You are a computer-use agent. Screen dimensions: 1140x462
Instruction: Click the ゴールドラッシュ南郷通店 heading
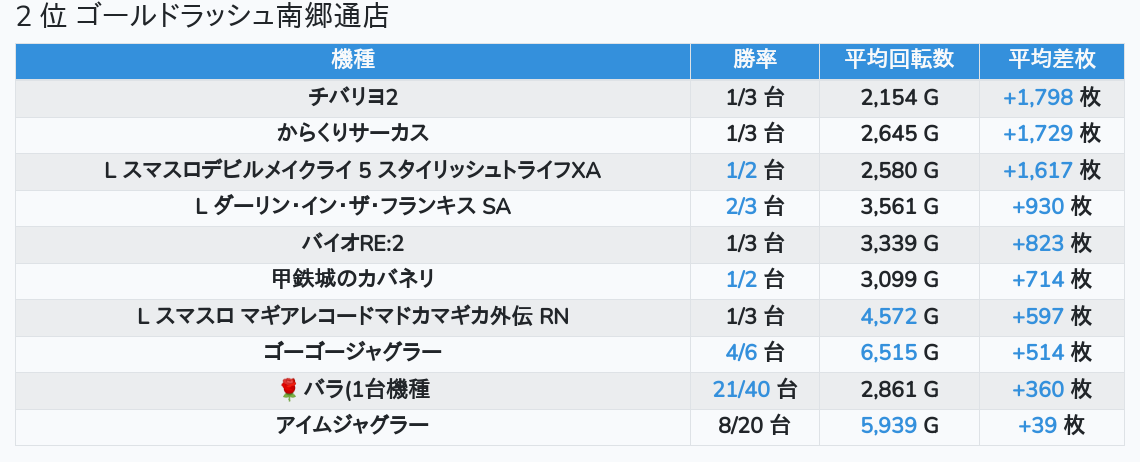203,17
